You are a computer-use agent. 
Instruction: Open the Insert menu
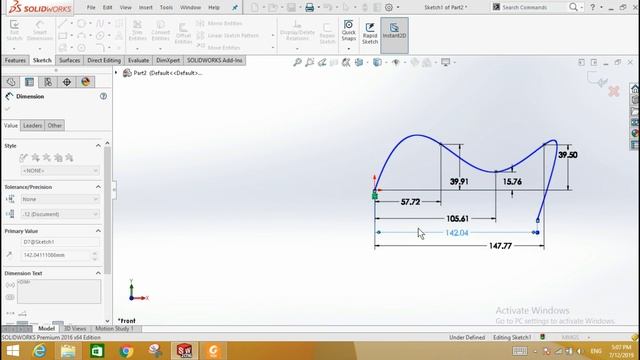146,7
